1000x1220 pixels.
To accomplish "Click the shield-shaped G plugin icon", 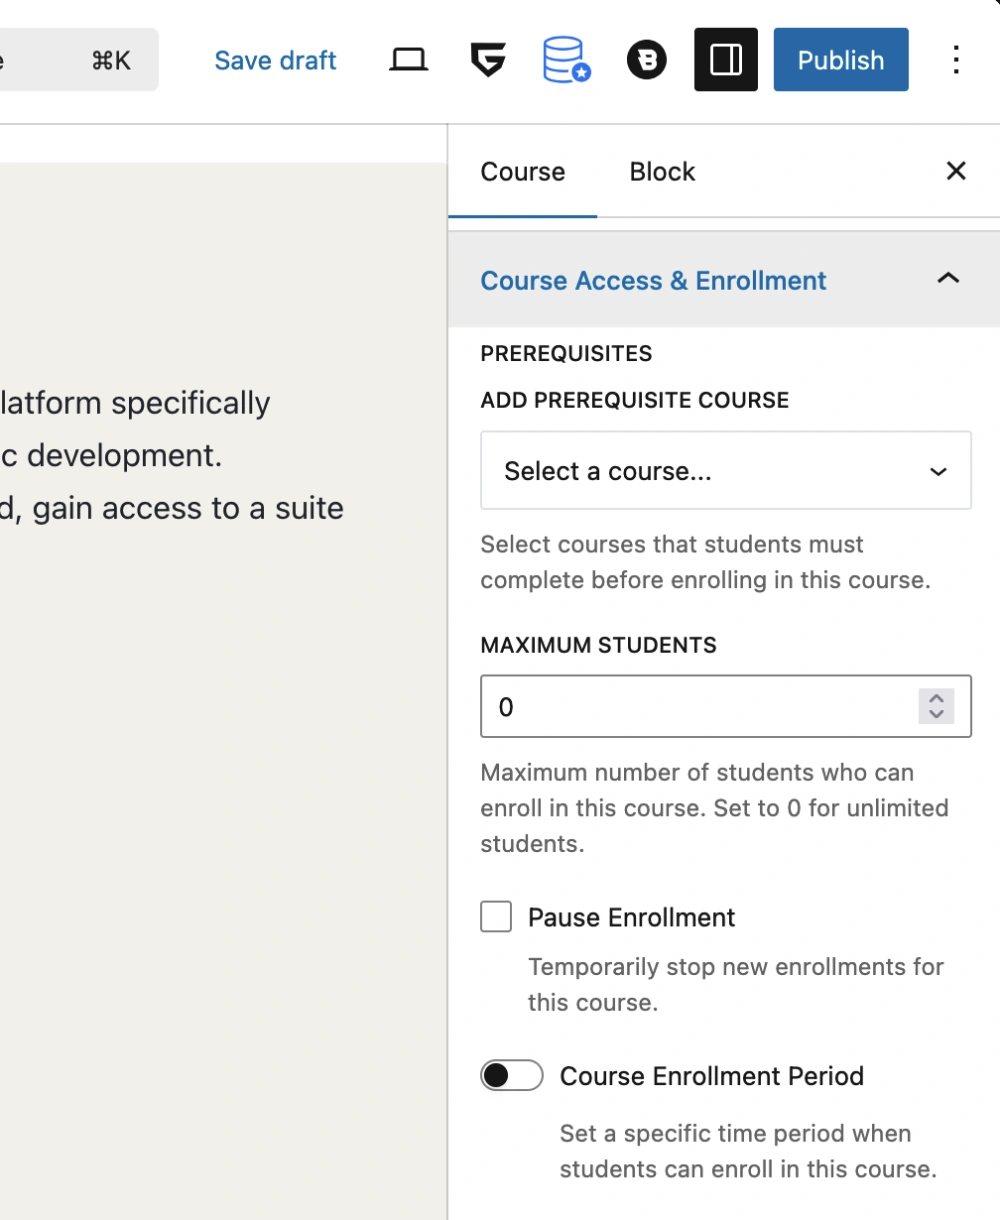I will click(x=487, y=59).
